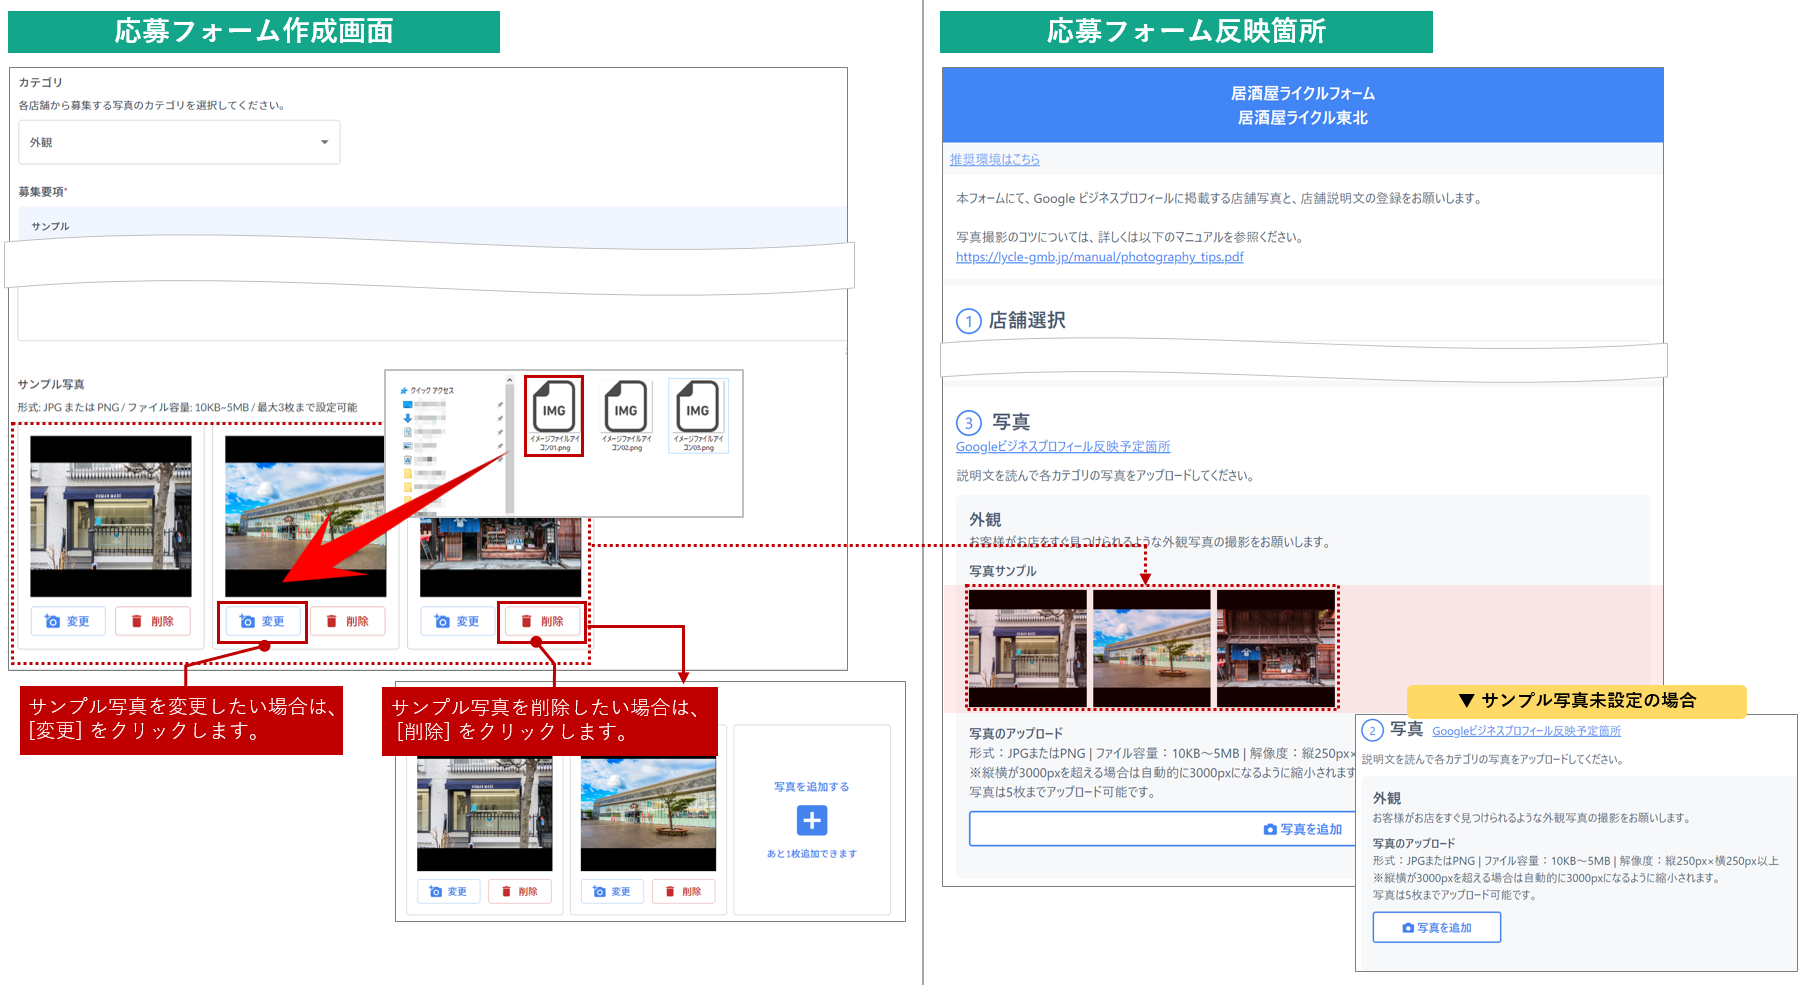Open the photography_tips.pdf manual link
The height and width of the screenshot is (985, 1810).
pyautogui.click(x=1099, y=257)
